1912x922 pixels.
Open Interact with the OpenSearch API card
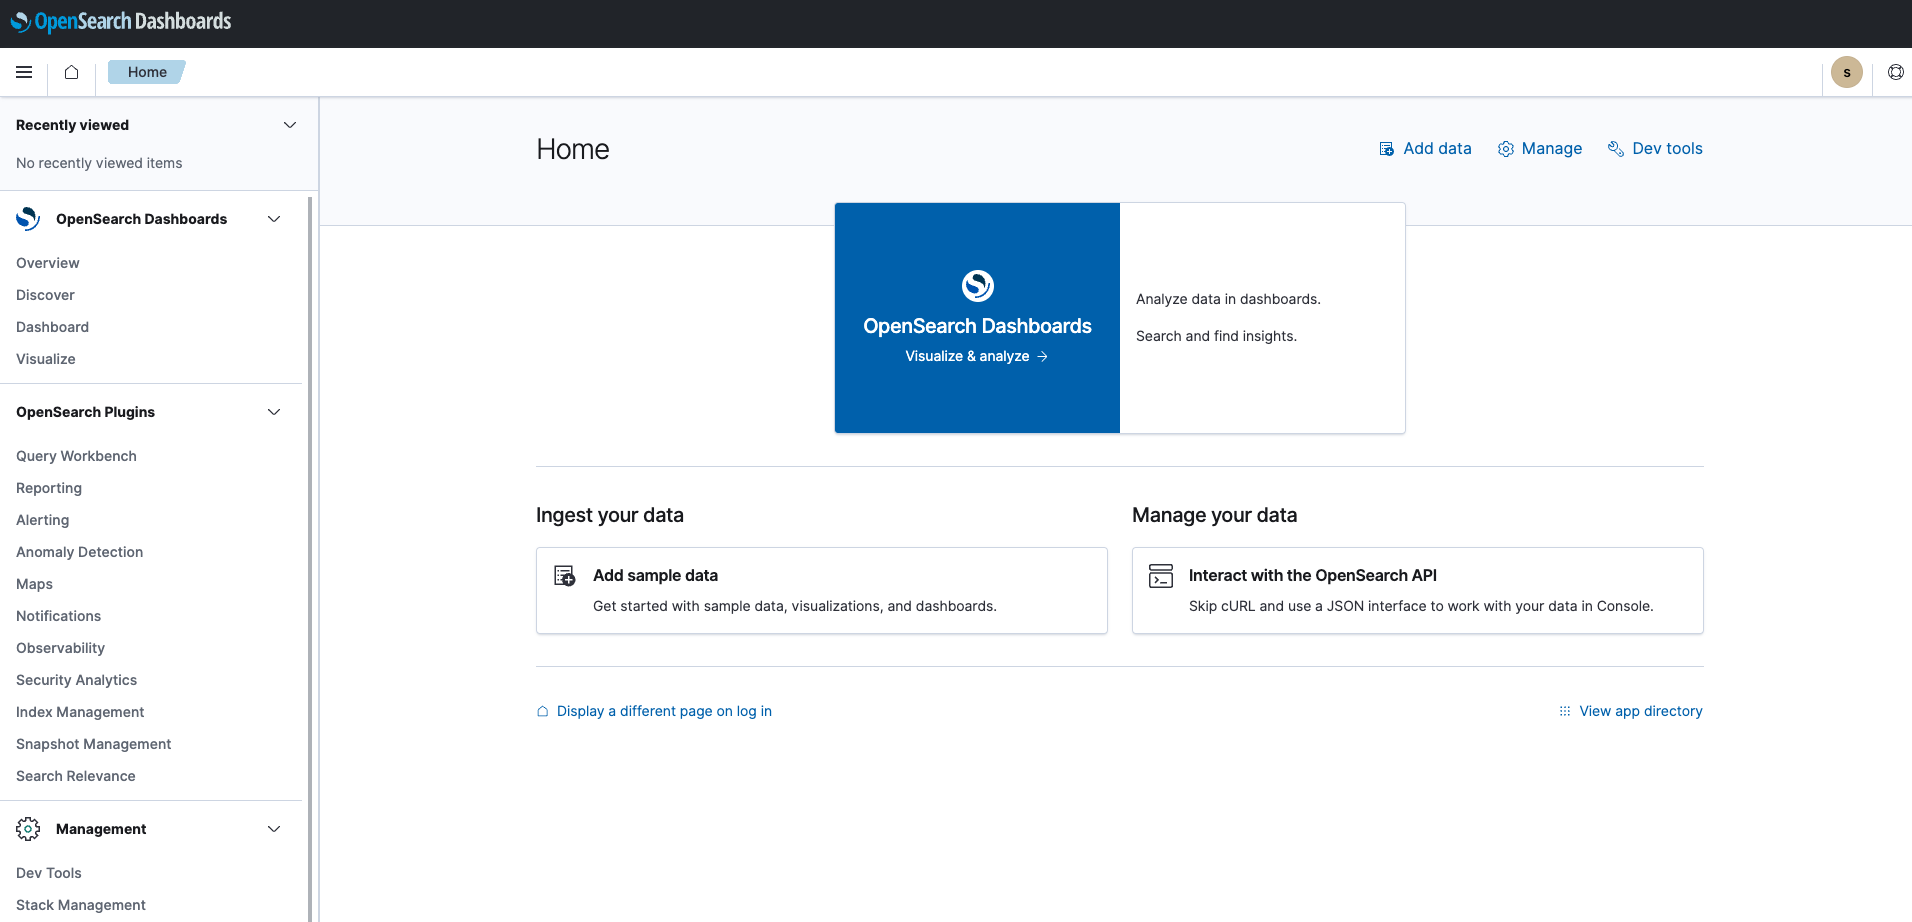tap(1418, 590)
